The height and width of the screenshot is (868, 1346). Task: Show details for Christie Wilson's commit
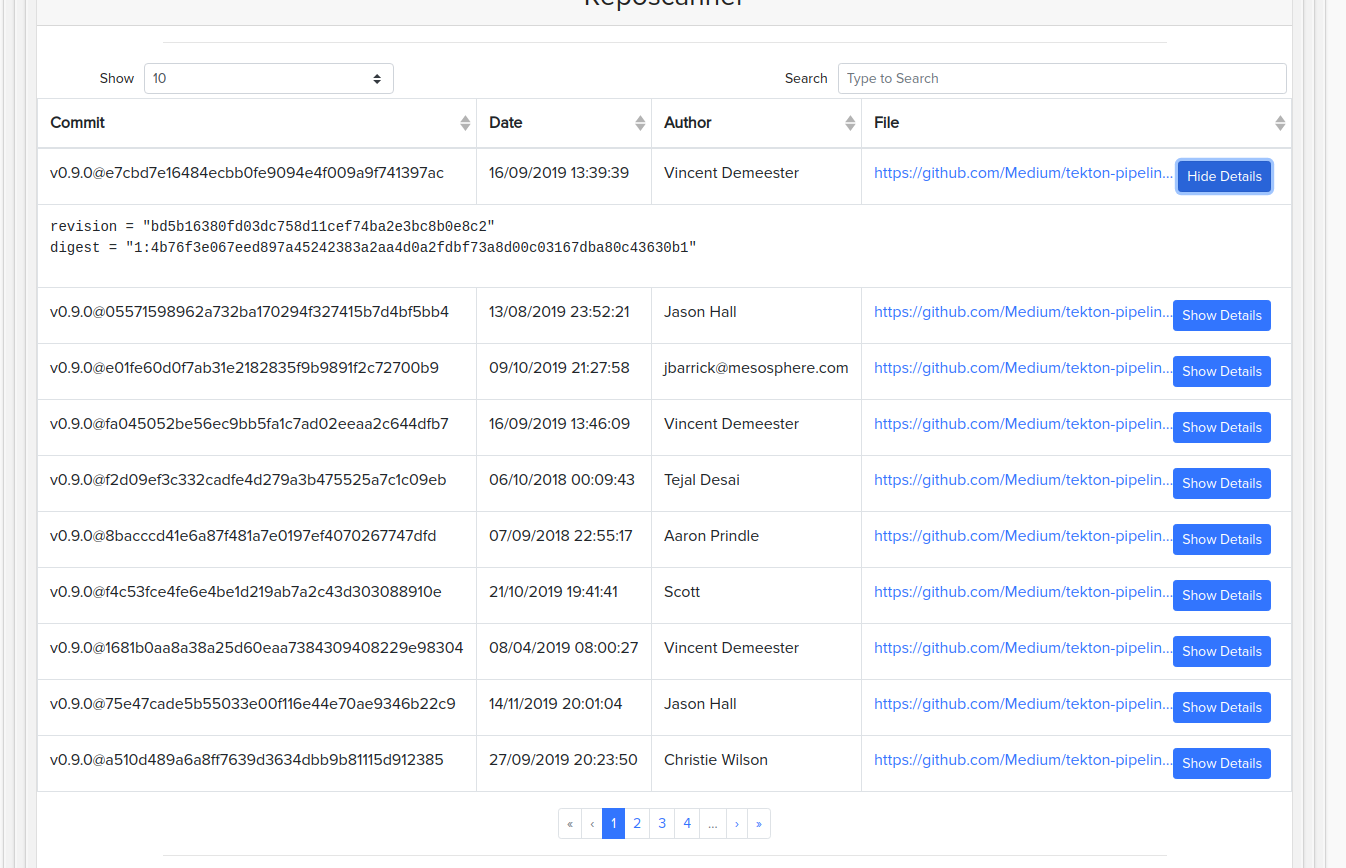tap(1221, 763)
